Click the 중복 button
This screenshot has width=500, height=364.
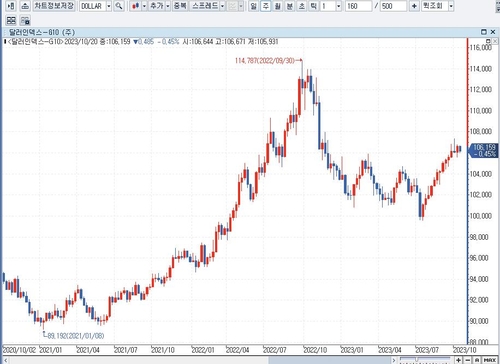point(180,6)
